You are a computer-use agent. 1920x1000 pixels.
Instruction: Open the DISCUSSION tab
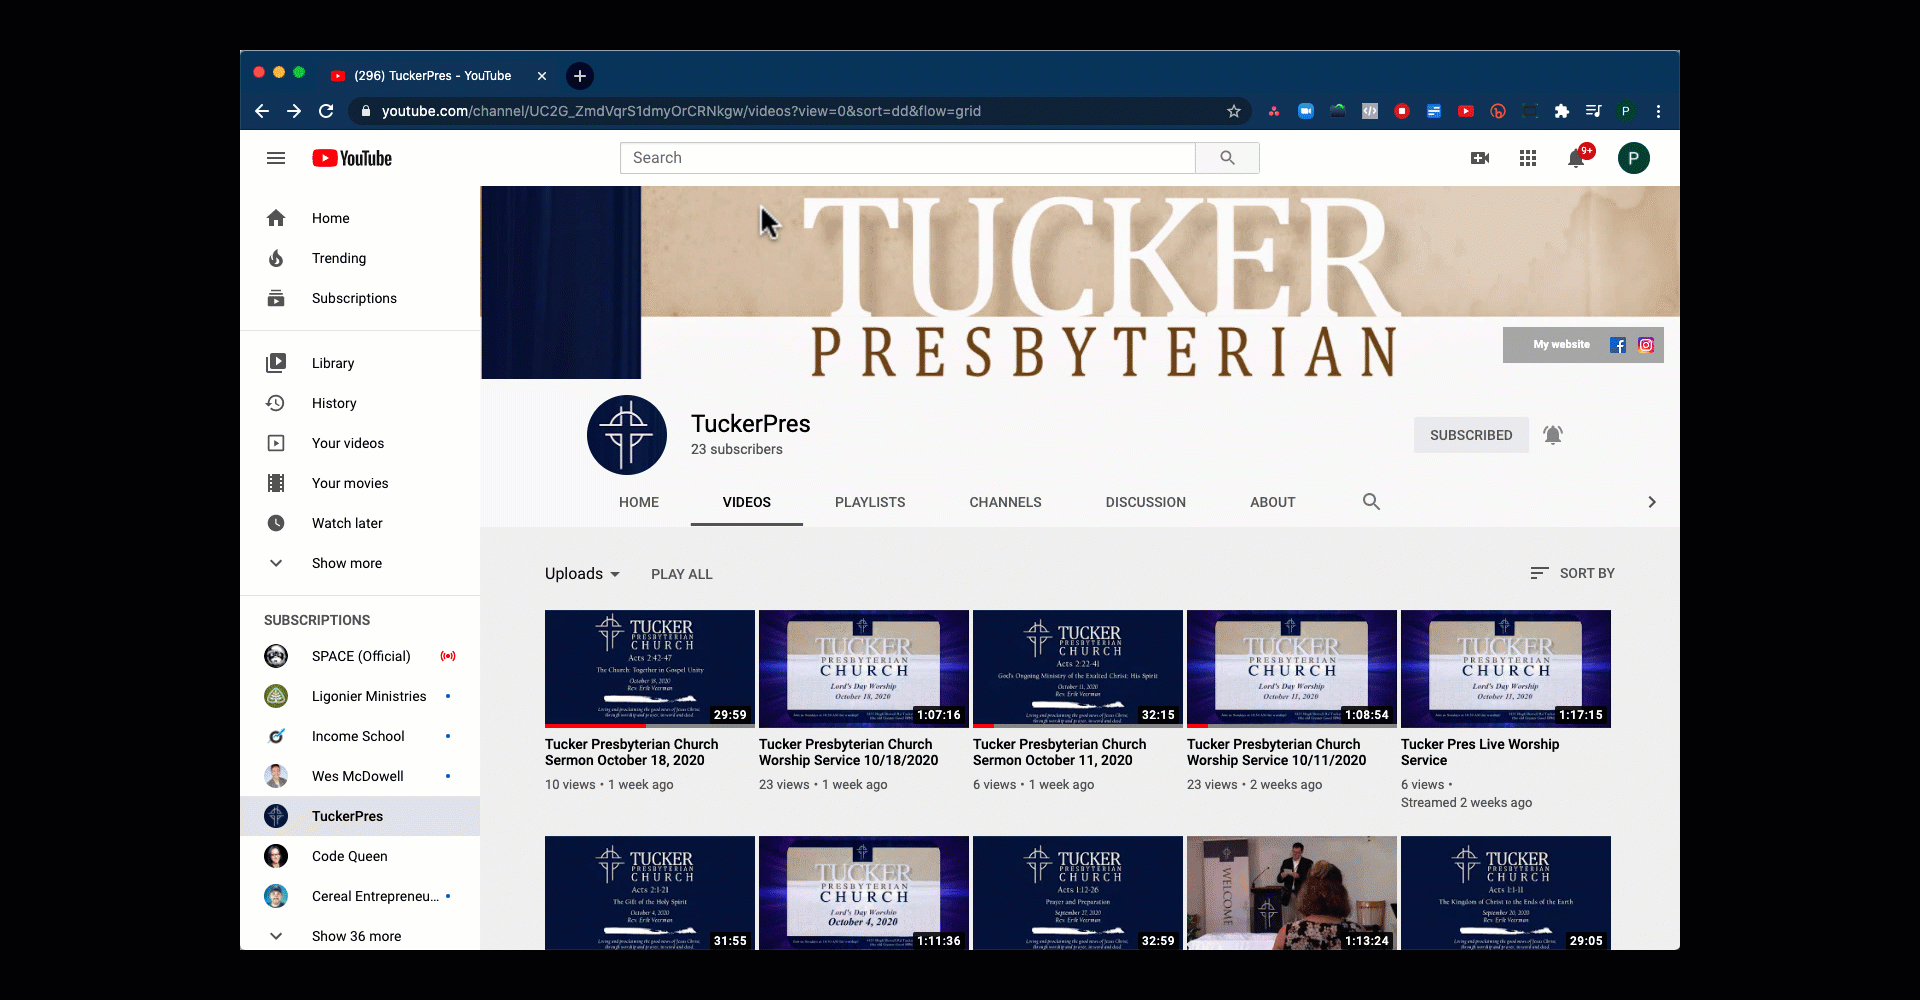[x=1146, y=502]
